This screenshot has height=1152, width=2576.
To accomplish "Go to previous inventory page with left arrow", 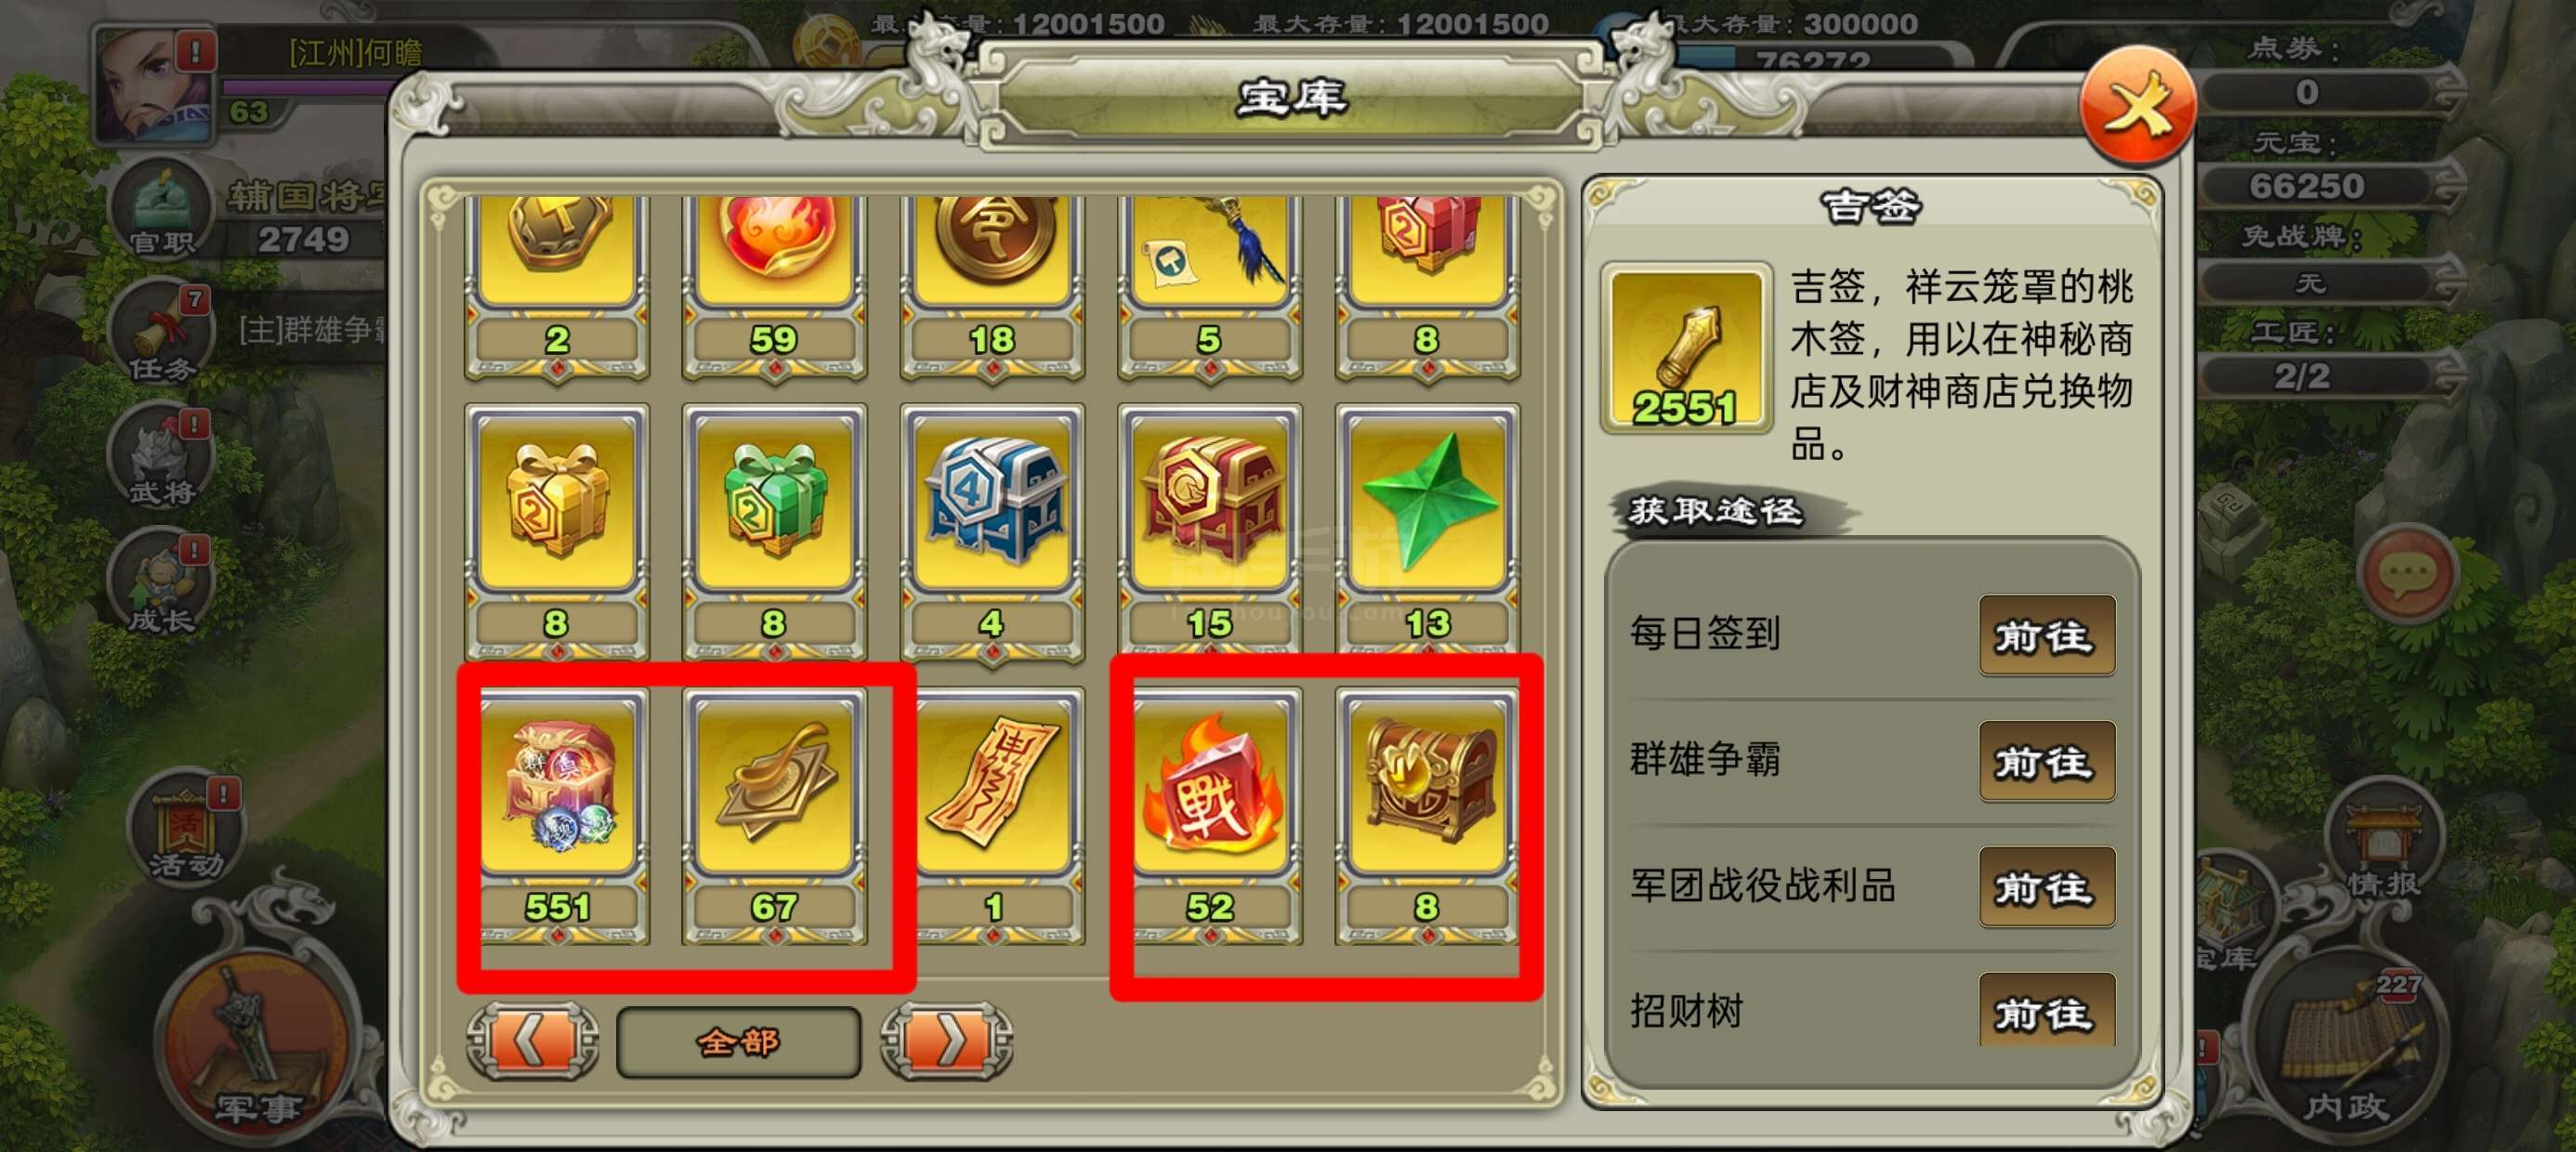I will (533, 1041).
